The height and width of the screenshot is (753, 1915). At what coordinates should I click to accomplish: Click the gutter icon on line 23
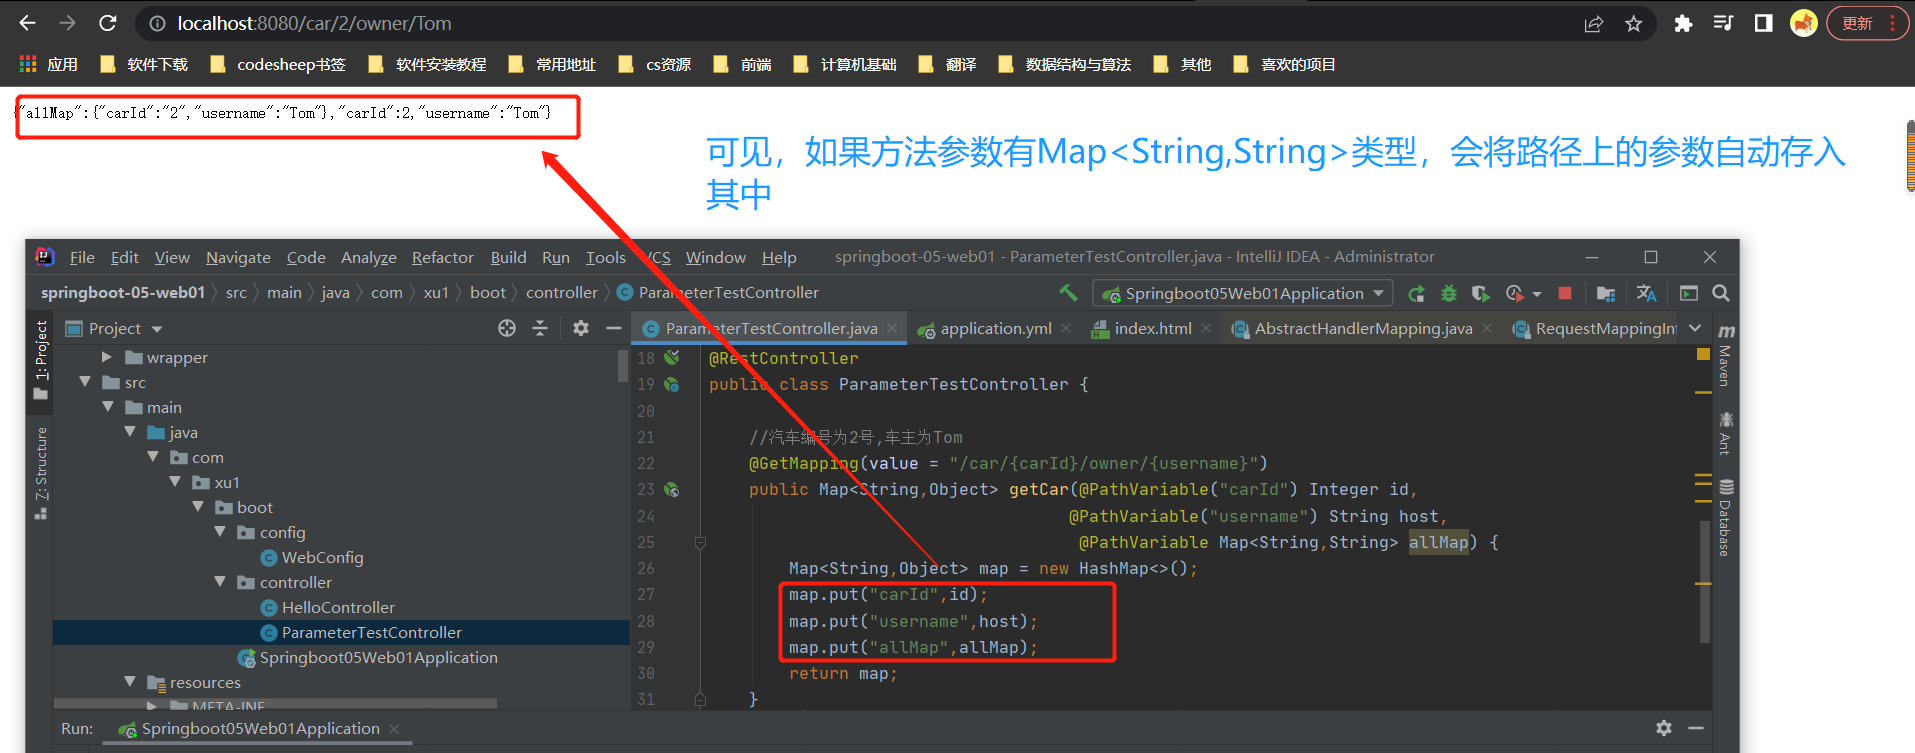tap(672, 490)
